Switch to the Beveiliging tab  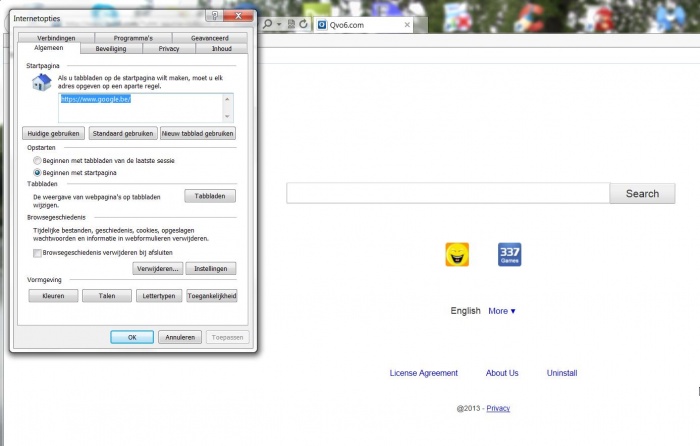point(111,49)
